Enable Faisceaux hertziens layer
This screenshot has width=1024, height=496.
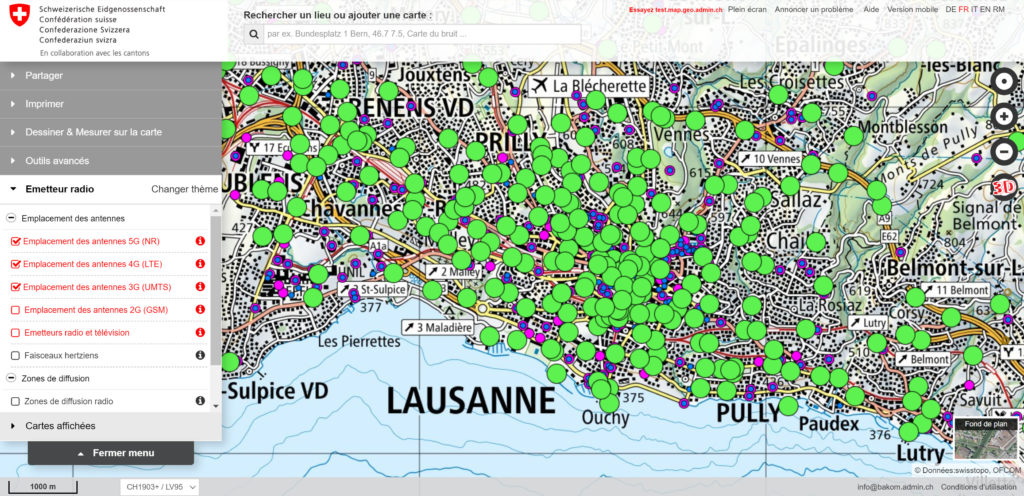pos(16,356)
